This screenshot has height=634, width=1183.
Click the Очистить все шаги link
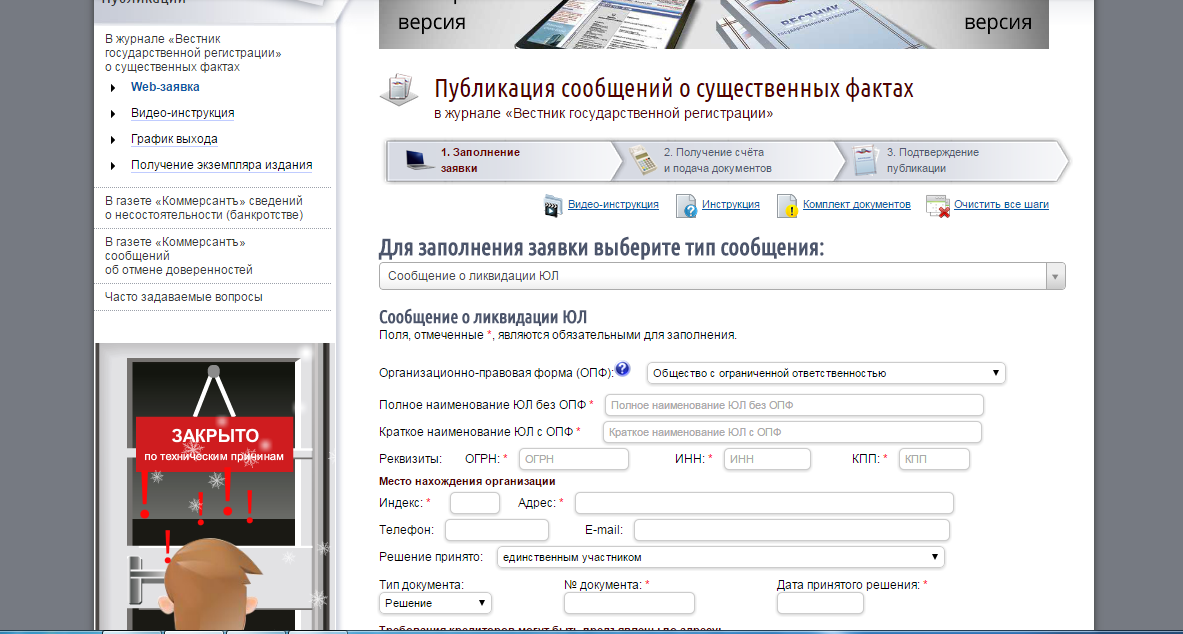click(x=1001, y=205)
